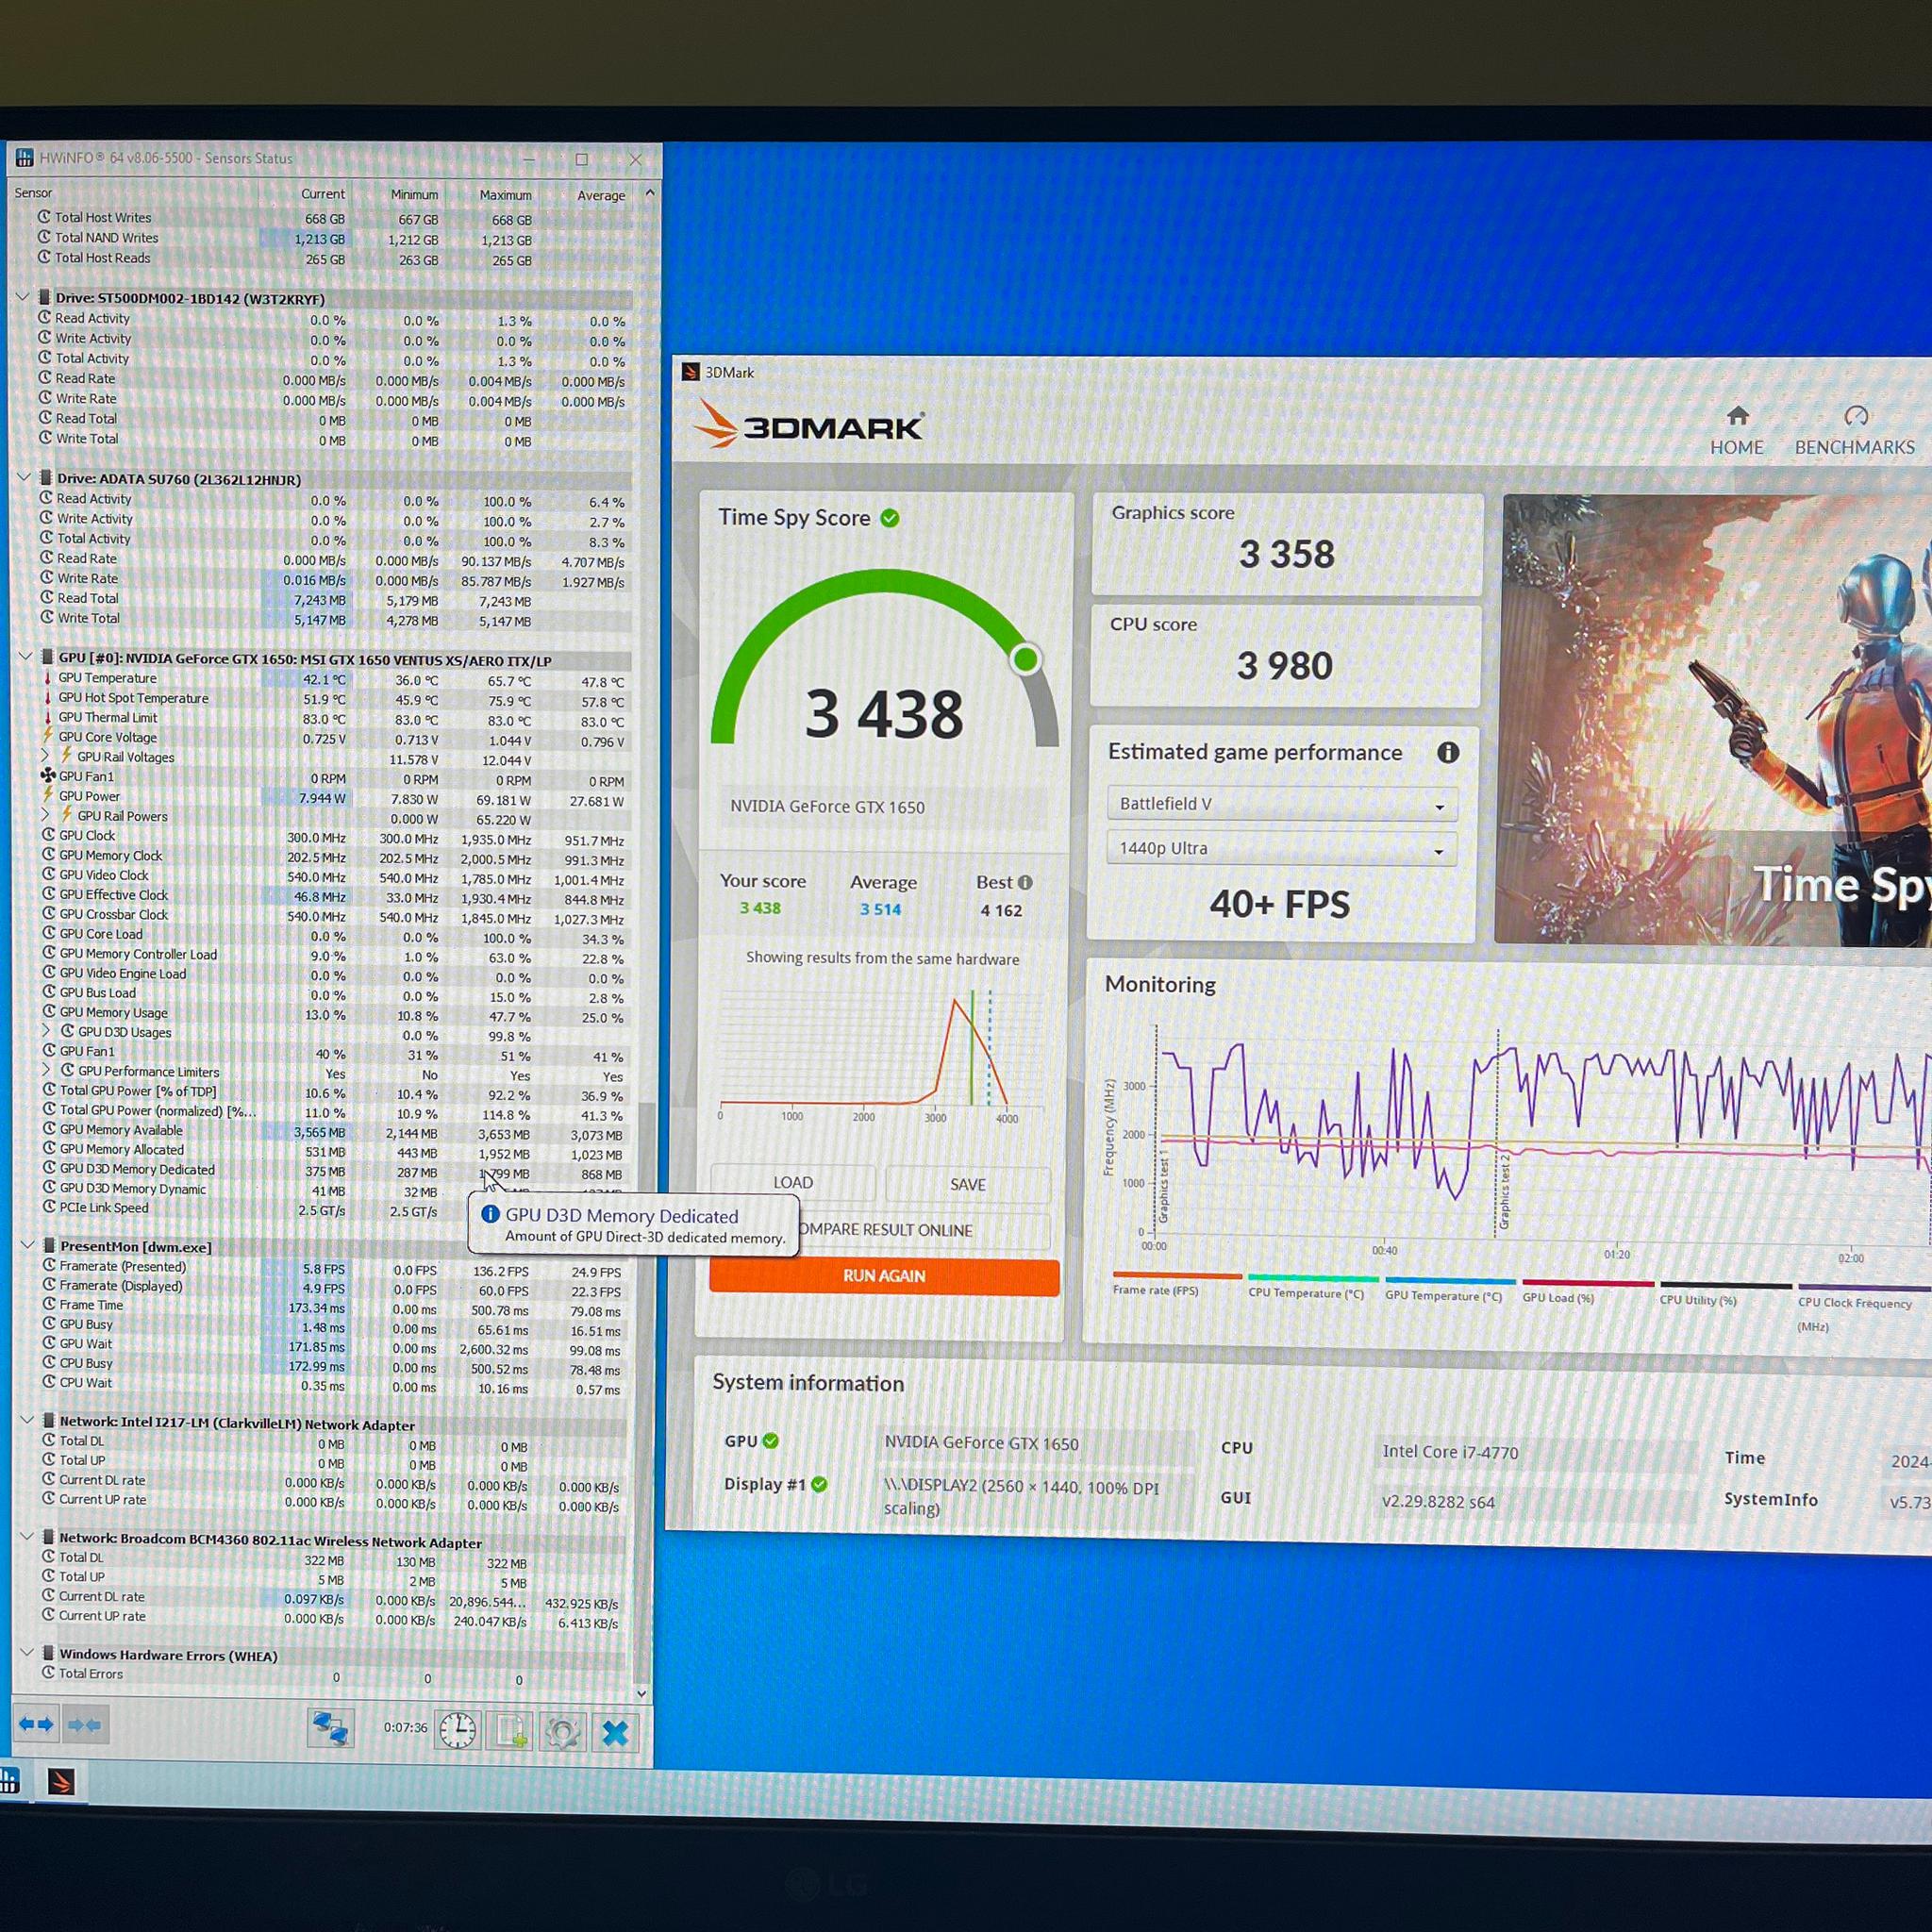The image size is (1932, 1932).
Task: Click the HWiNFO scrollbar up arrow
Action: pyautogui.click(x=650, y=192)
